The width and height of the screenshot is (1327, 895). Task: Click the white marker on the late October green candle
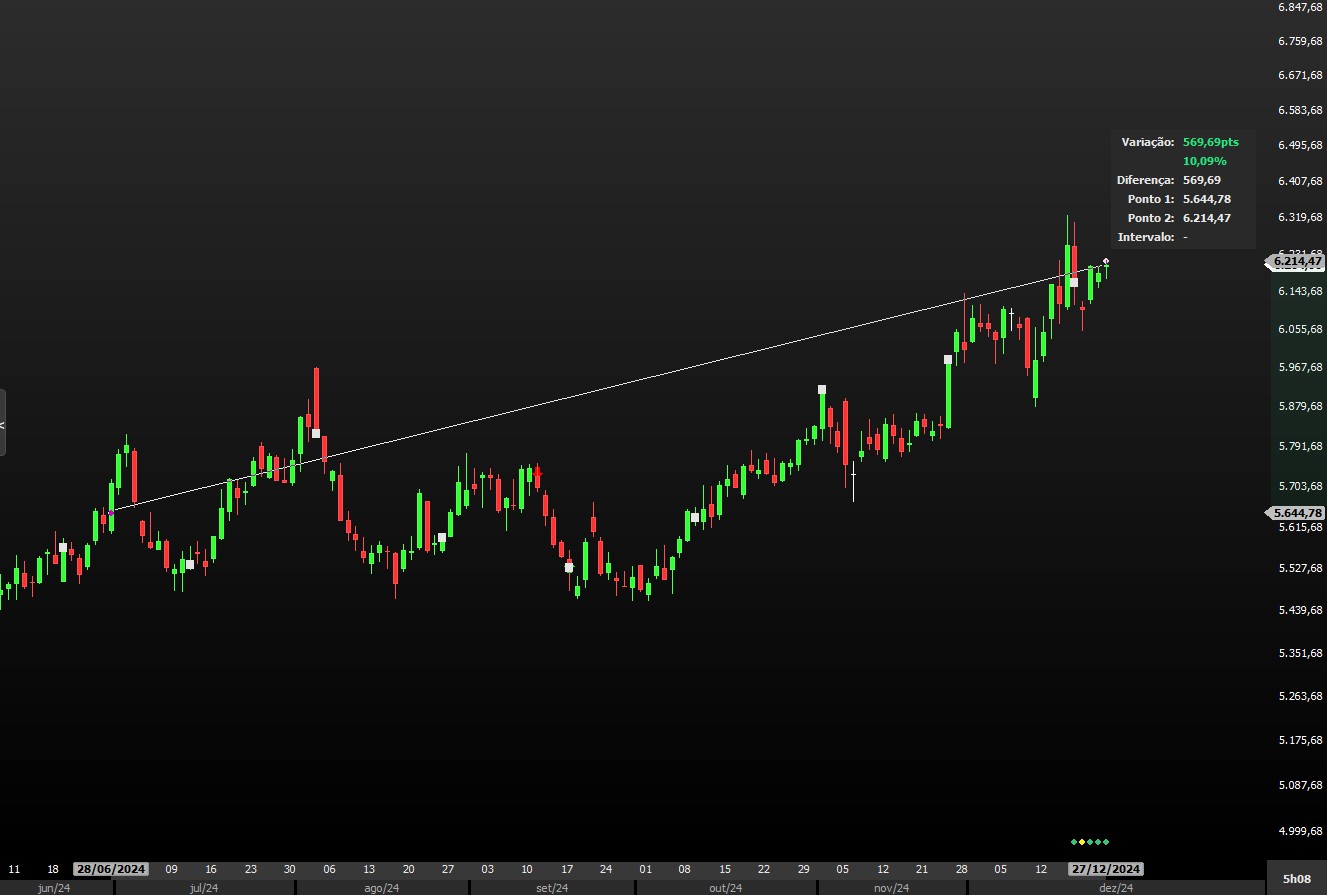822,390
